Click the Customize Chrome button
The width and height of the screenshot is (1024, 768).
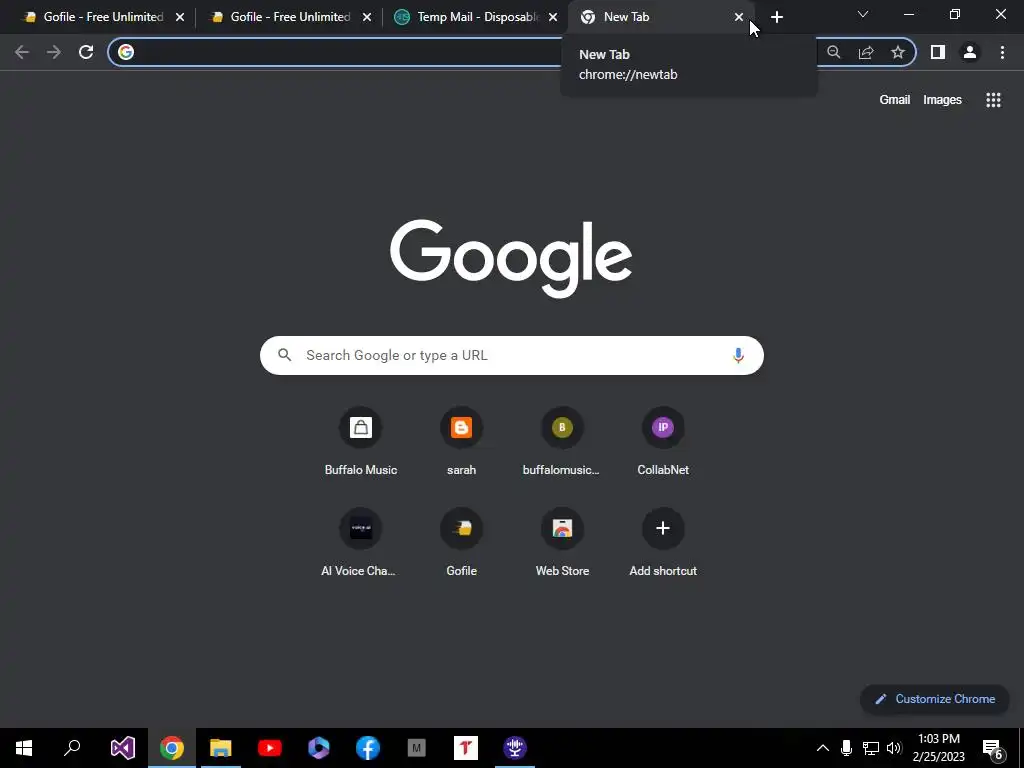(x=935, y=699)
